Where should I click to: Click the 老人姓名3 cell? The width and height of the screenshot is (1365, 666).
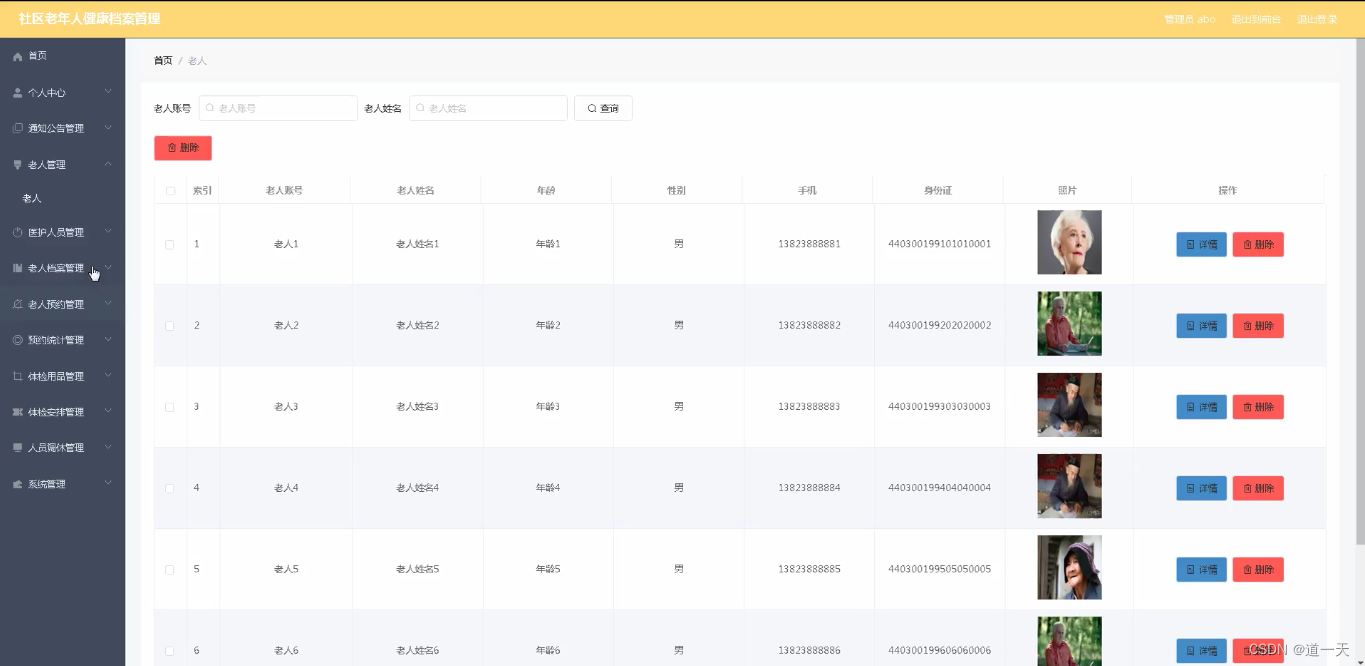418,407
